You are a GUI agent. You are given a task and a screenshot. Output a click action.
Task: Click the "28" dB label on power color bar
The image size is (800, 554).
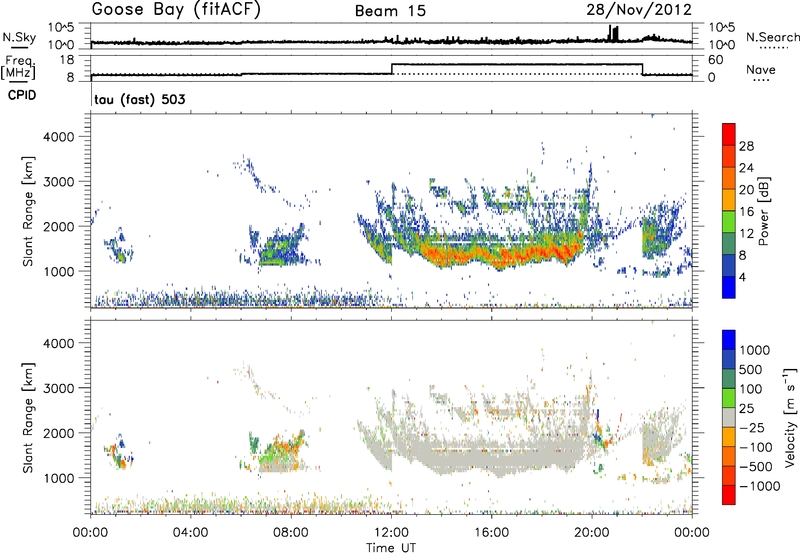pos(746,146)
